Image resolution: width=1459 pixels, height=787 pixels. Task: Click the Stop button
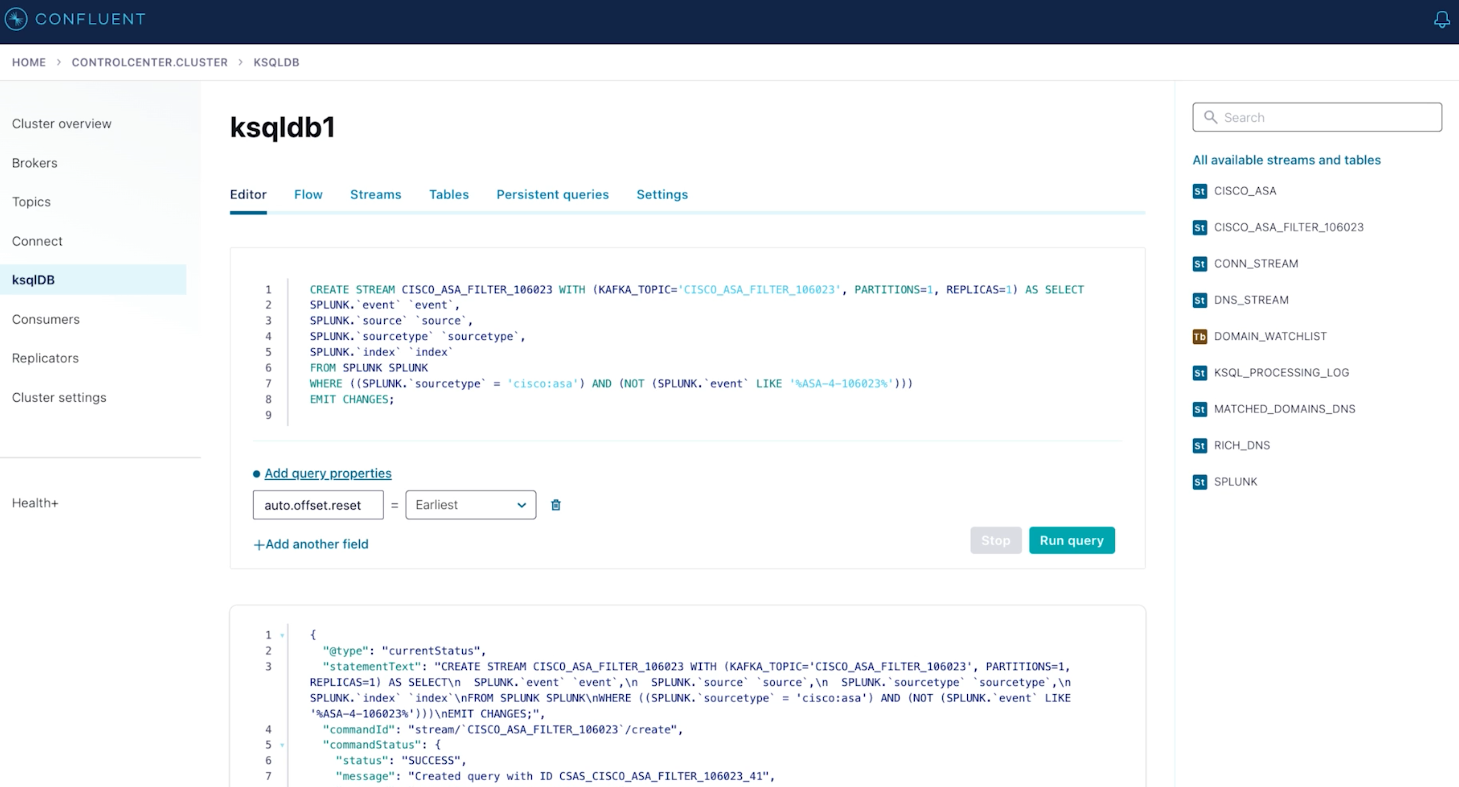(x=996, y=540)
